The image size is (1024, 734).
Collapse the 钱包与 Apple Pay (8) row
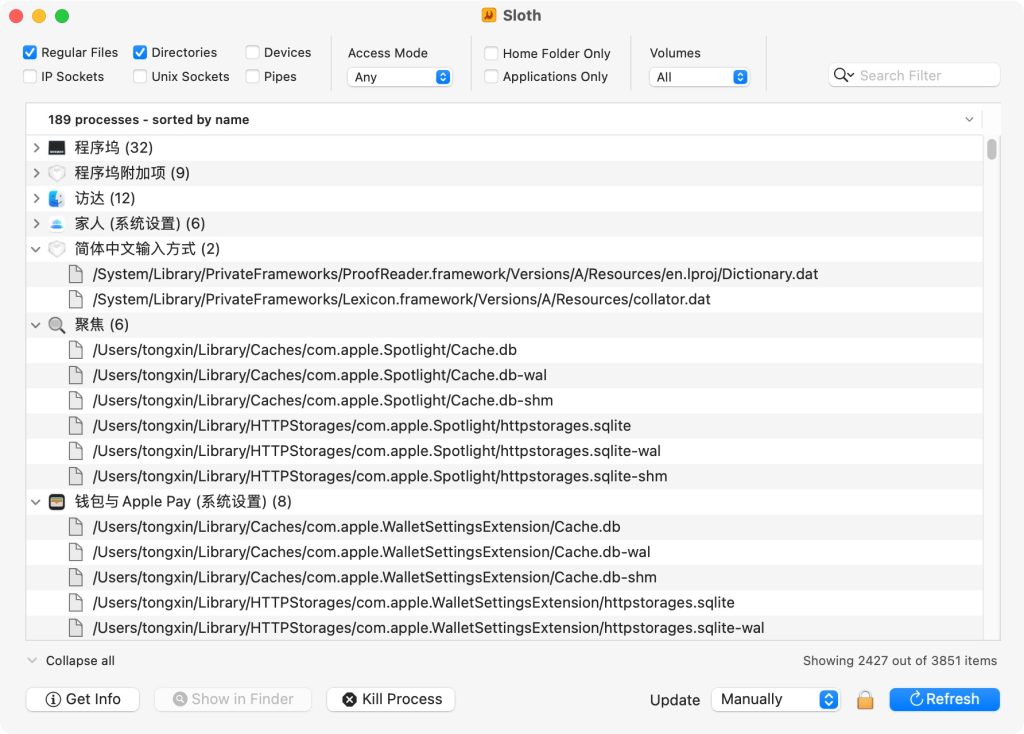[36, 502]
